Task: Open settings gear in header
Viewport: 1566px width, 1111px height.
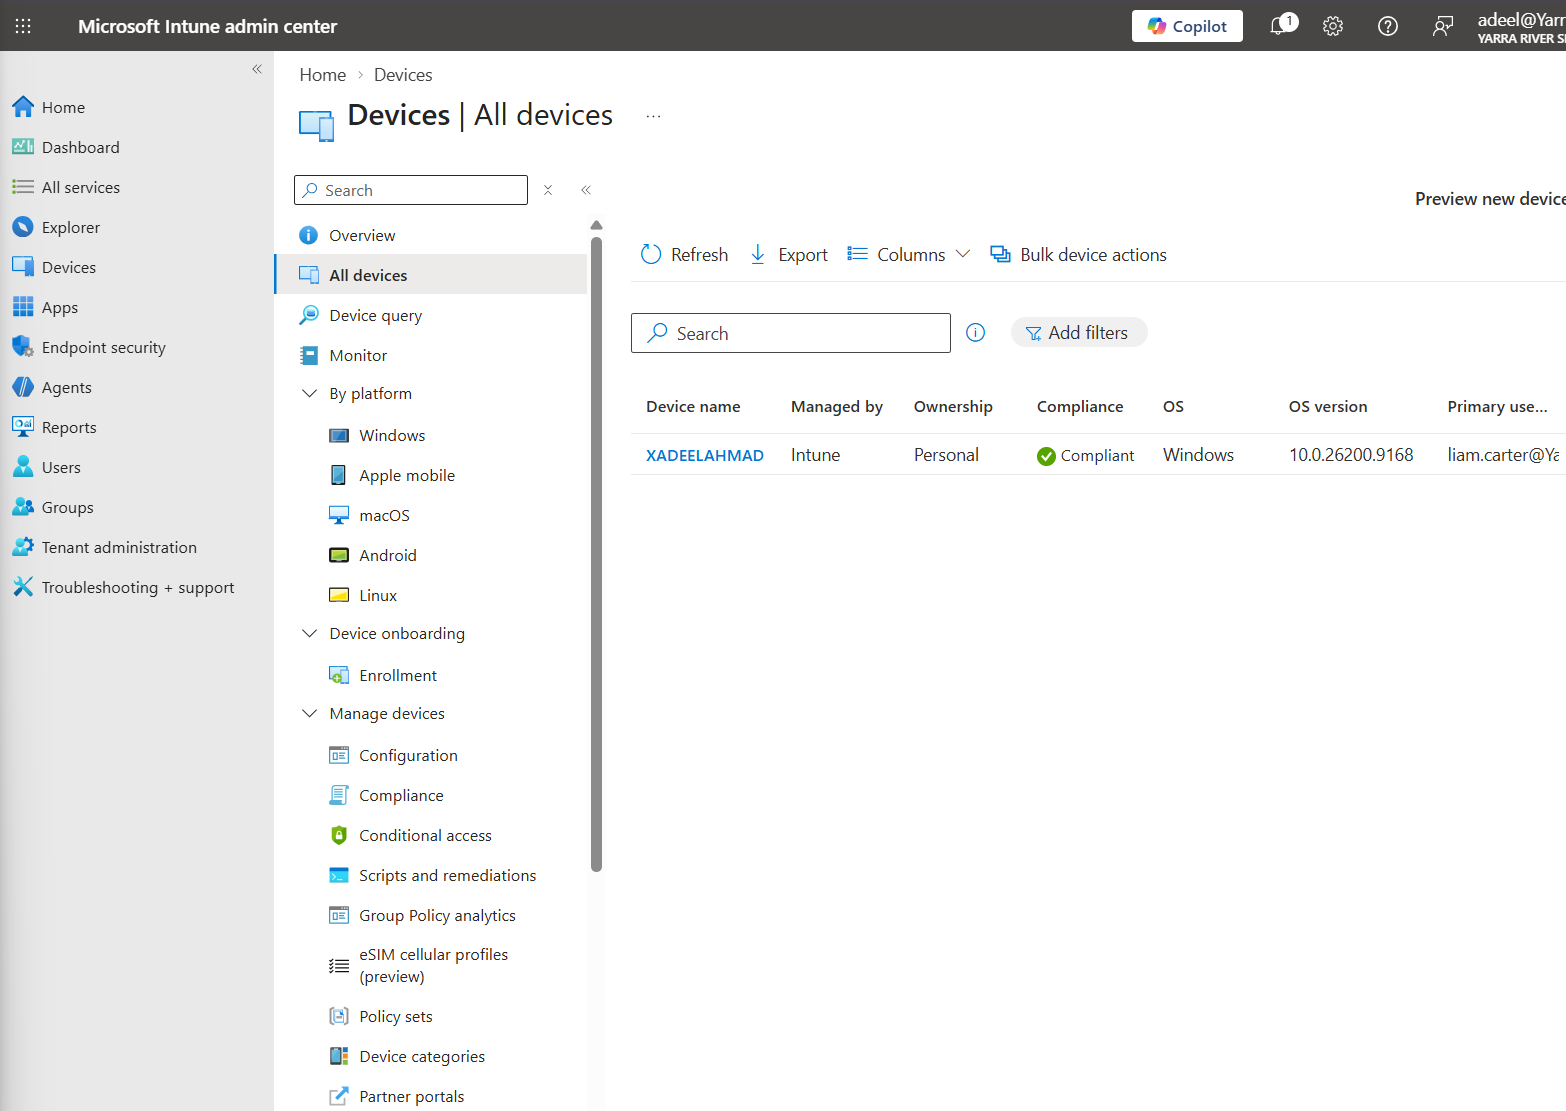Action: pos(1333,26)
